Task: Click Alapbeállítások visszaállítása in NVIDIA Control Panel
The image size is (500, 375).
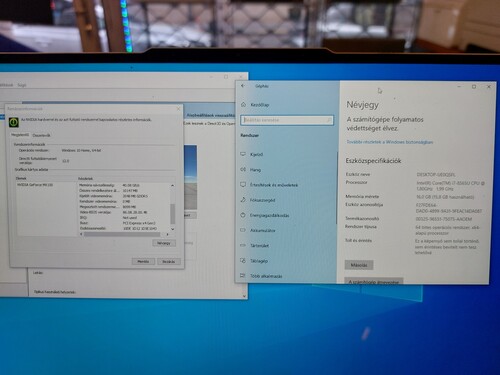Action: click(211, 115)
